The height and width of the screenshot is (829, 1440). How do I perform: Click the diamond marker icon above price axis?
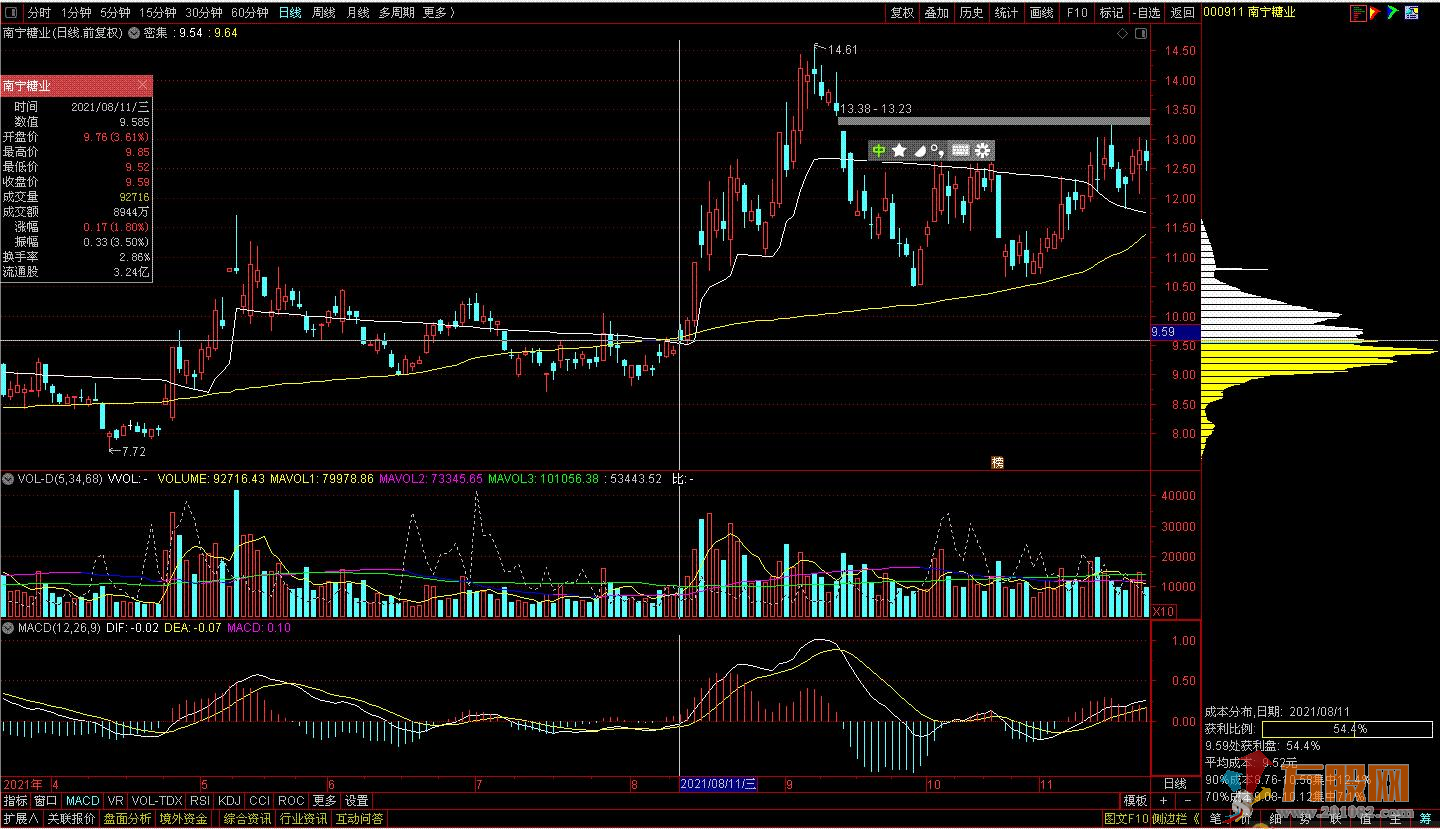[1123, 33]
